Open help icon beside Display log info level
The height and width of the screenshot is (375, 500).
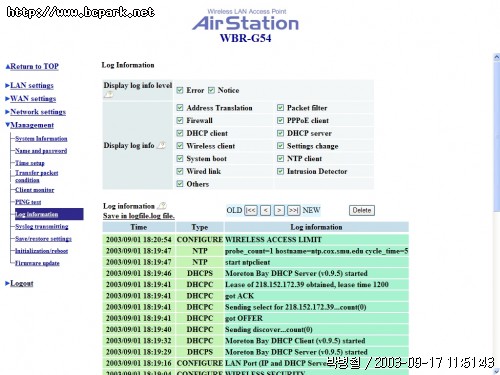point(108,95)
